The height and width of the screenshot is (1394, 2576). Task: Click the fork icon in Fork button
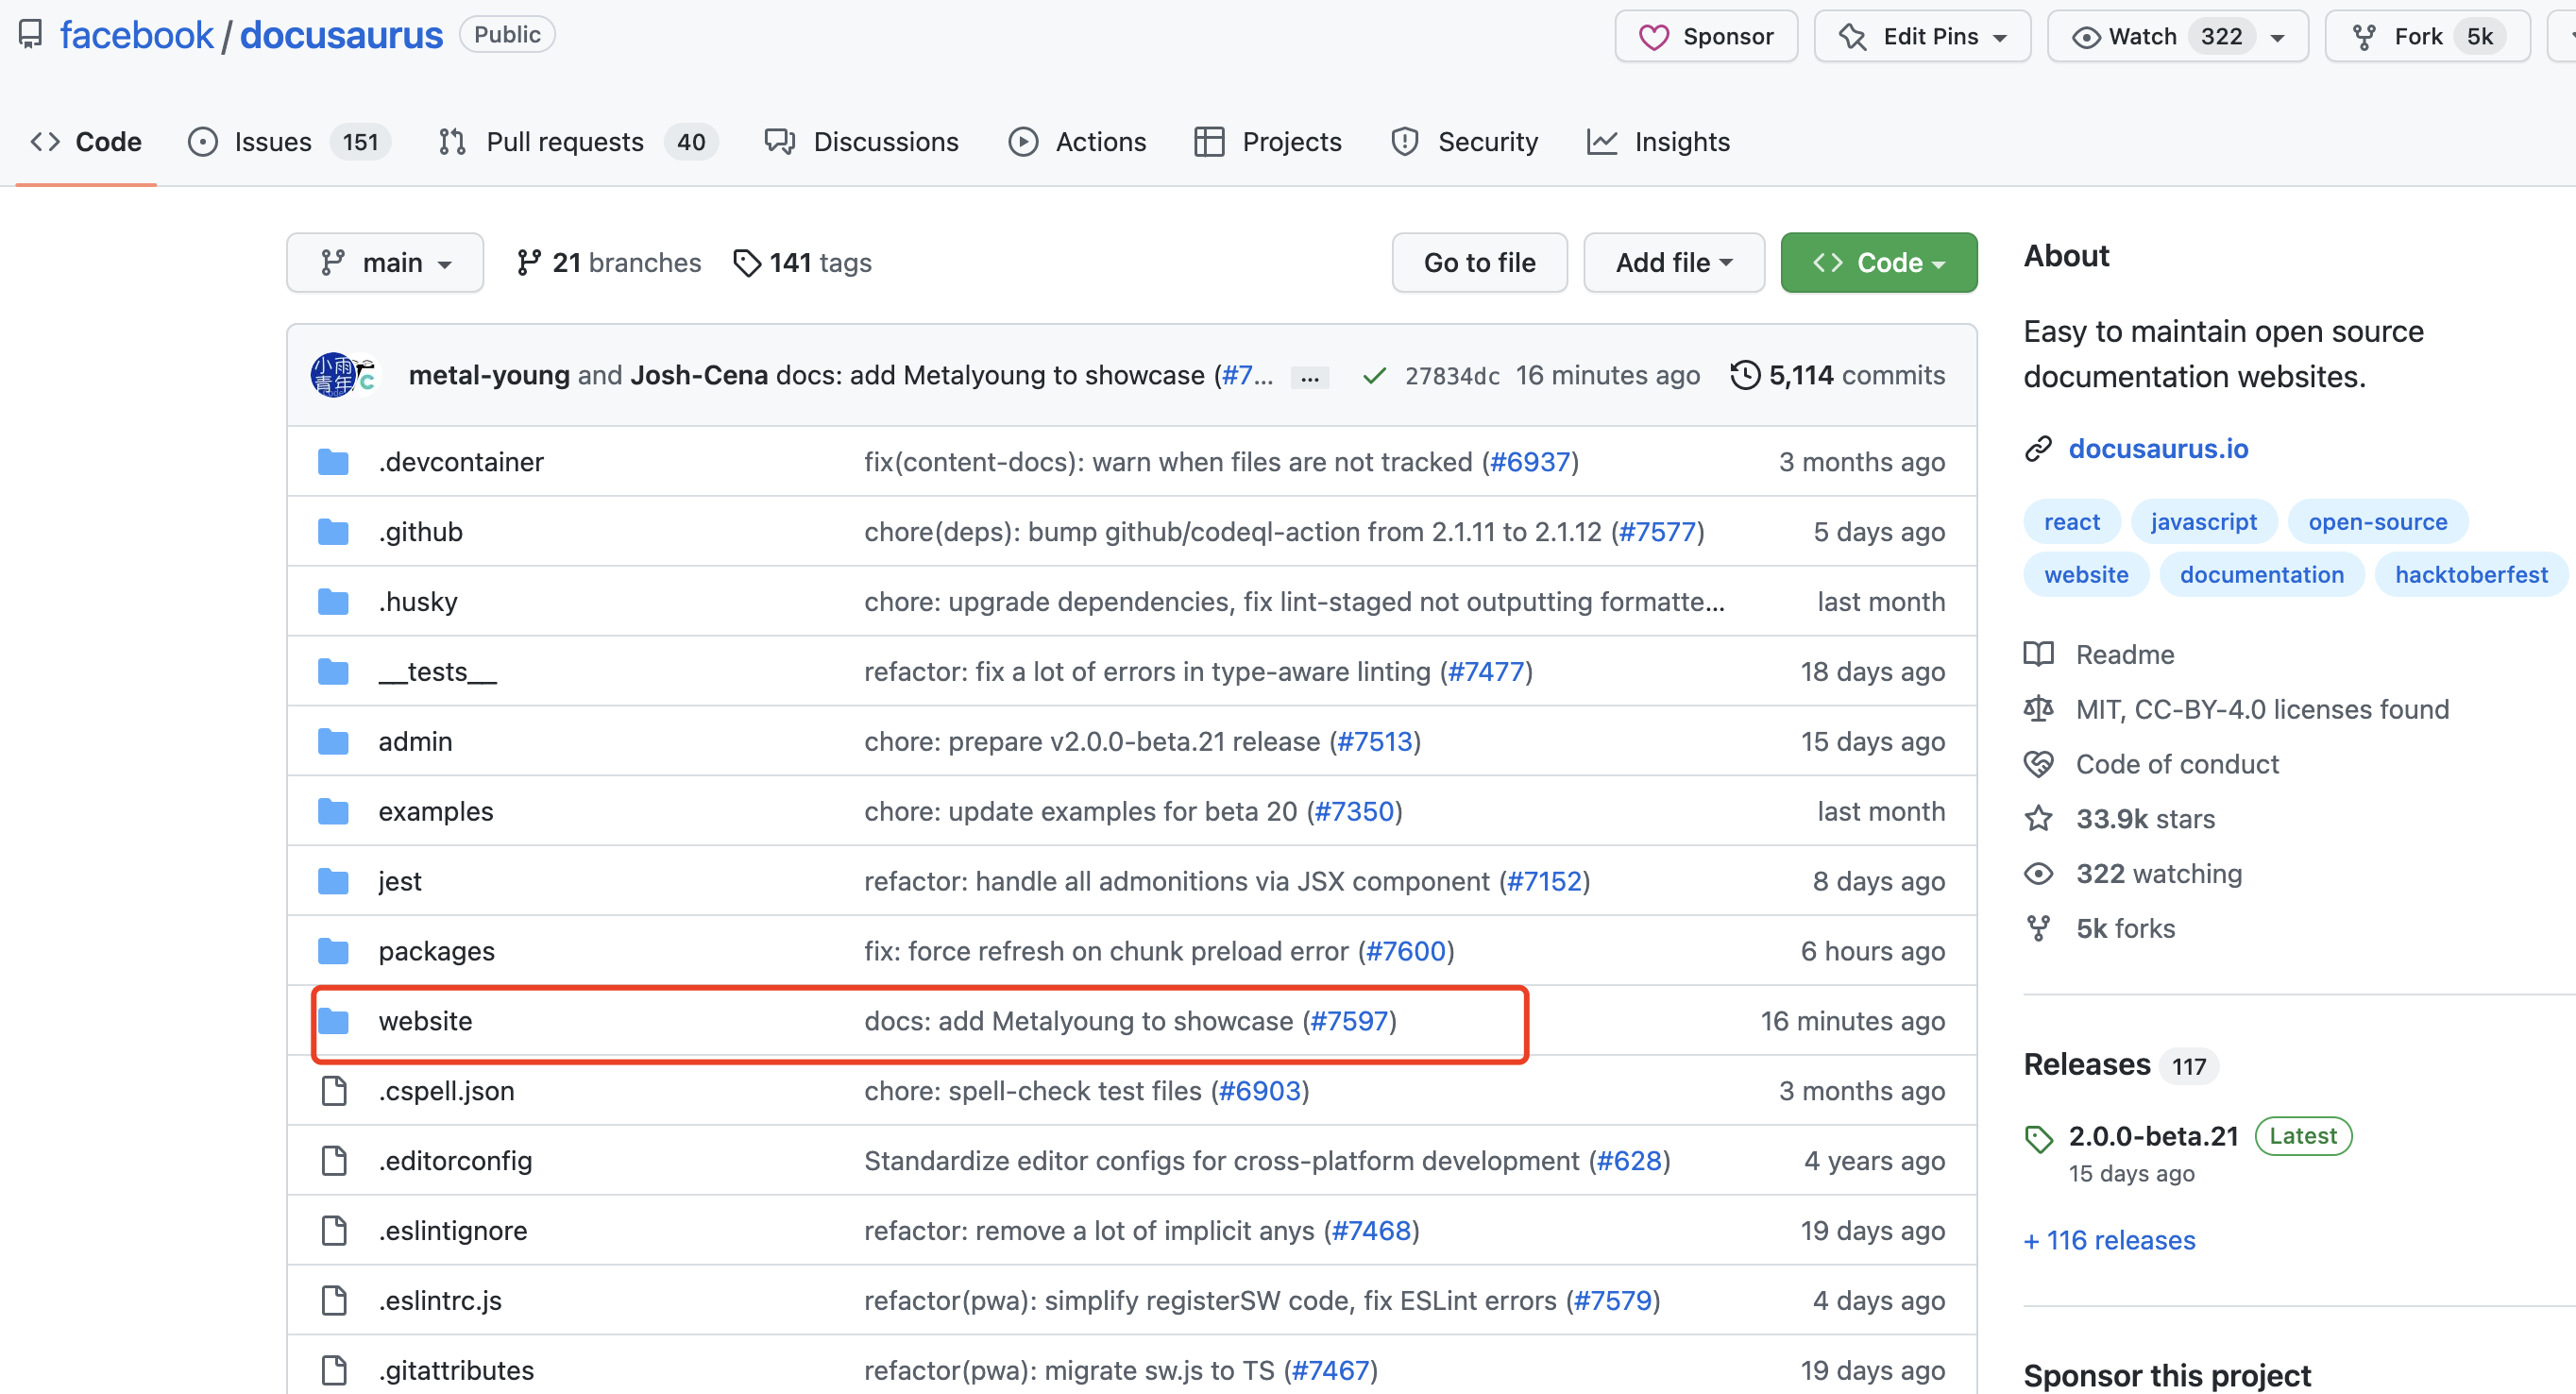pos(2364,37)
